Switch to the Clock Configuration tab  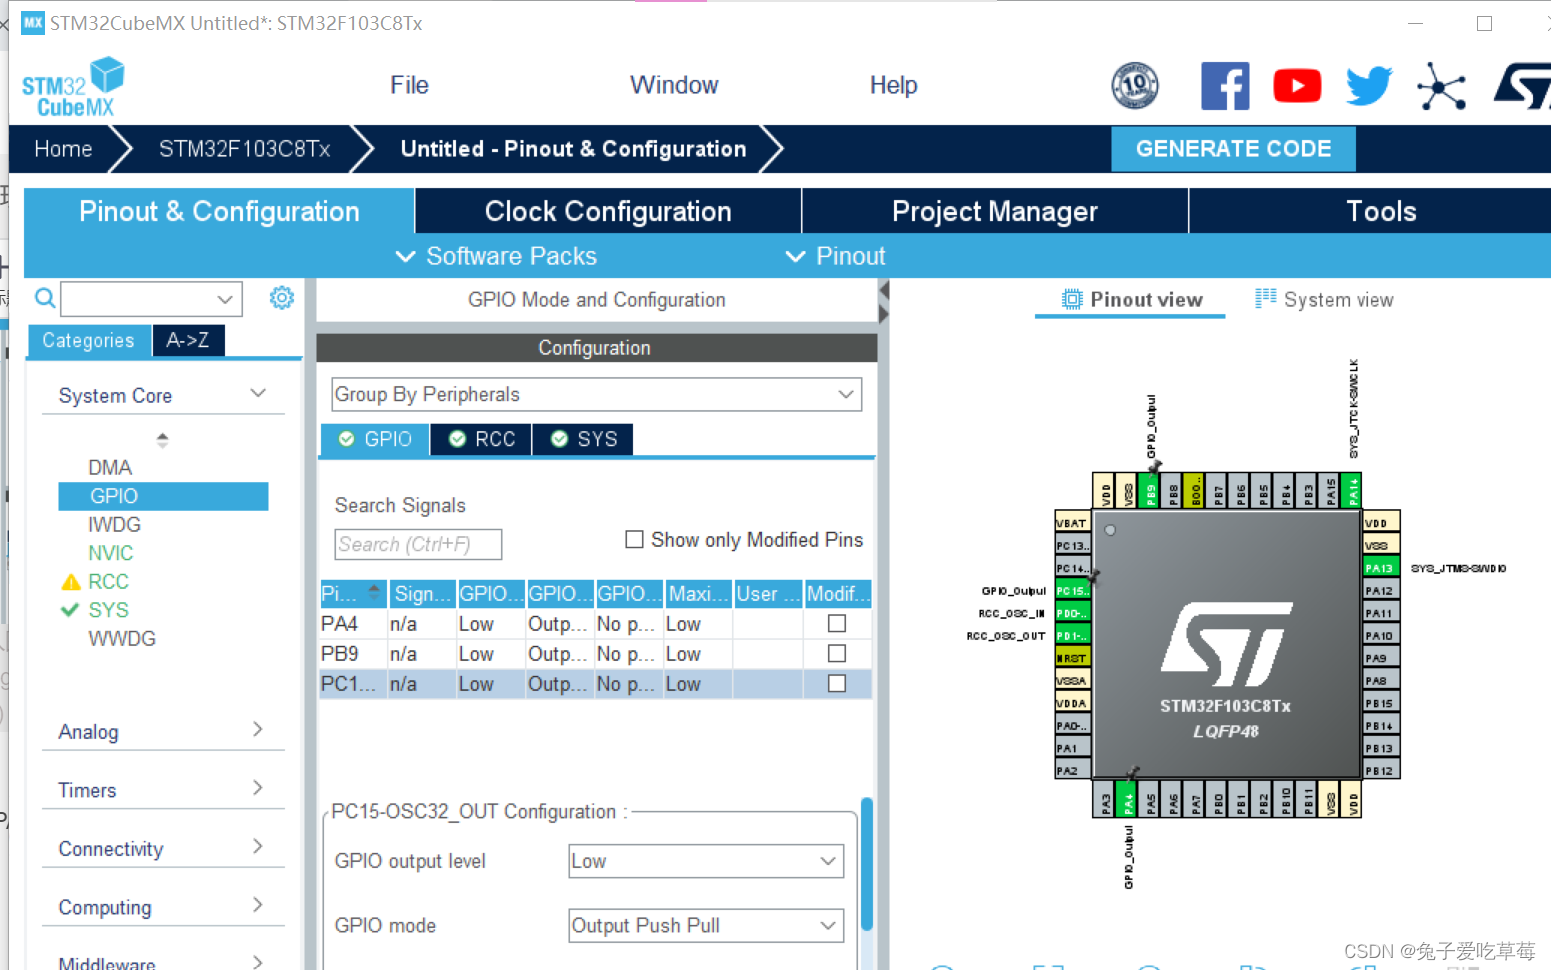(607, 211)
